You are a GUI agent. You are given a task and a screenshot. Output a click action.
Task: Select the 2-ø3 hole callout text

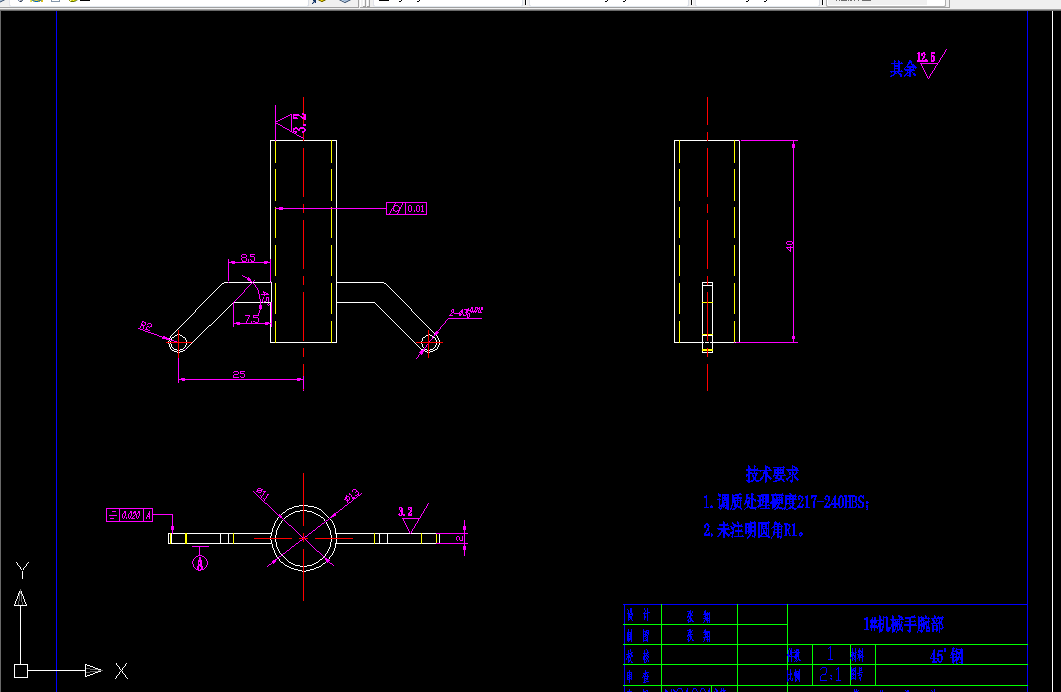point(466,313)
